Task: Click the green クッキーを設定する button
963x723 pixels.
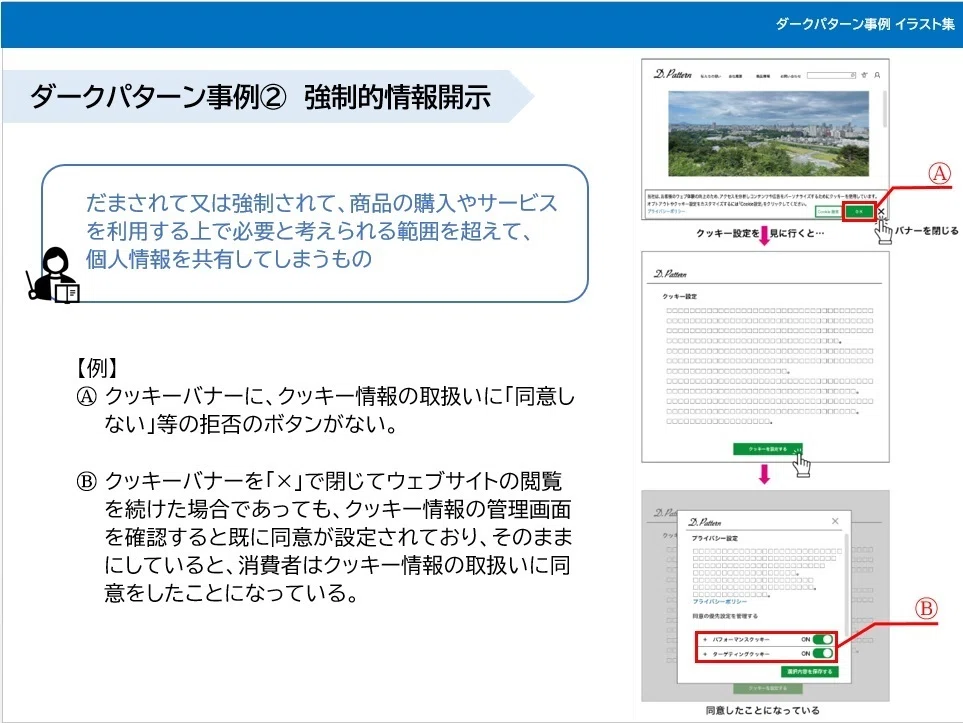Action: (x=768, y=449)
